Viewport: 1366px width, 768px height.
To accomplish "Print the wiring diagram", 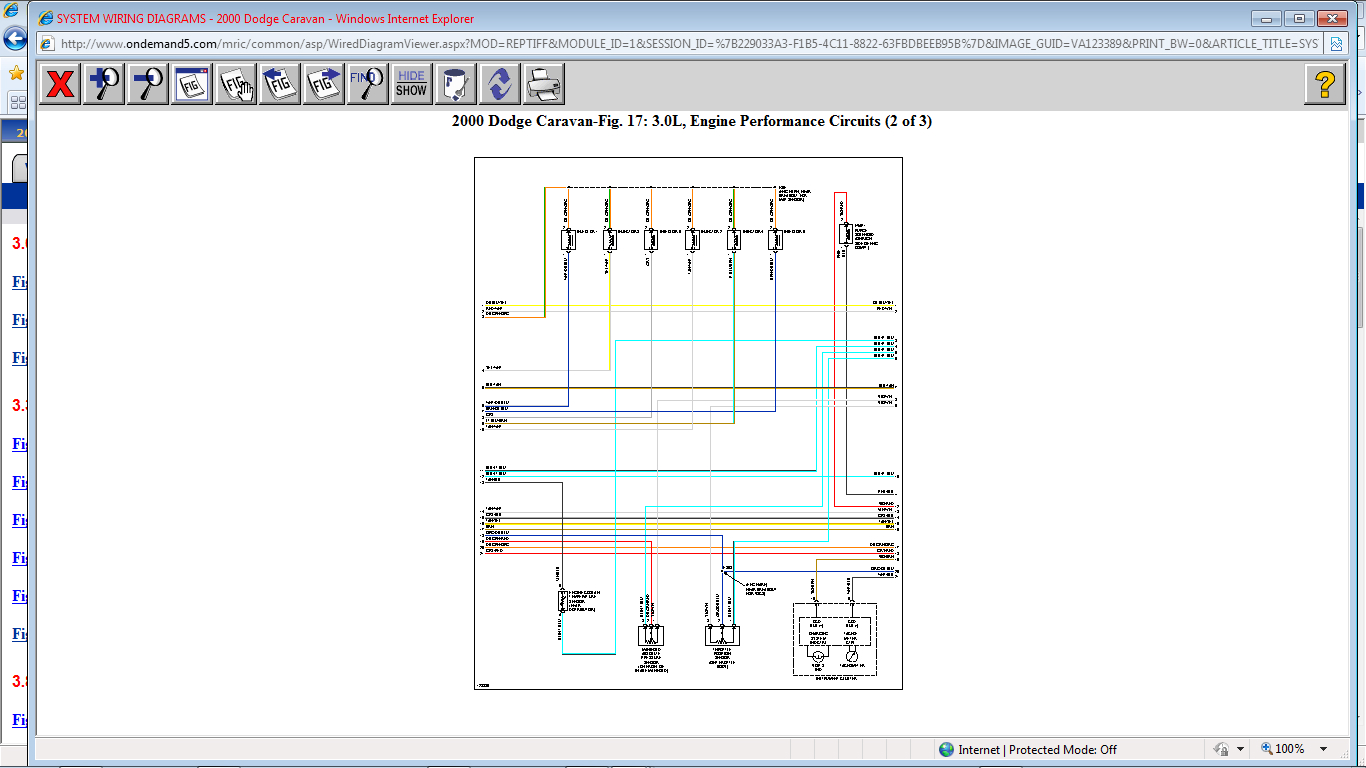I will pos(543,84).
